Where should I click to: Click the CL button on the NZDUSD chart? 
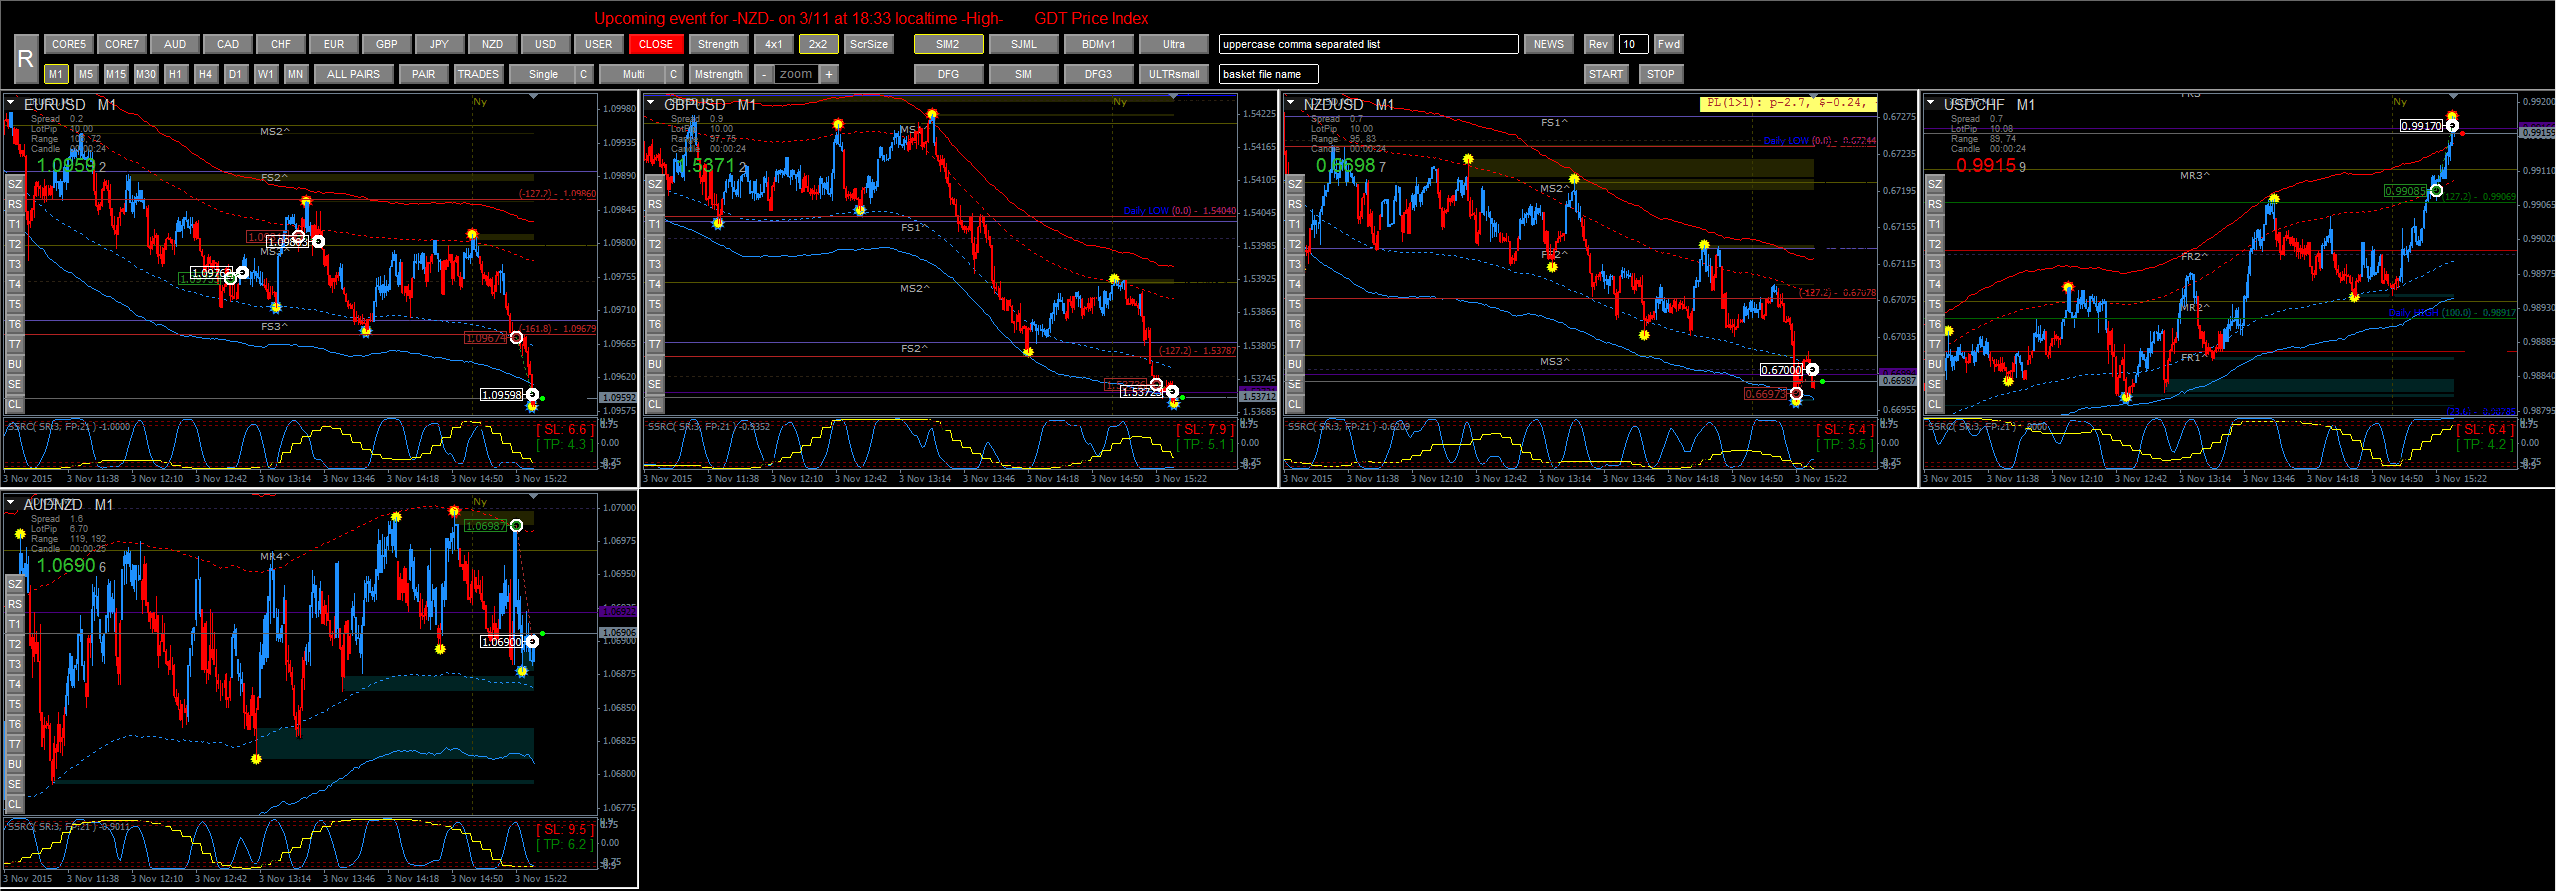(1295, 404)
